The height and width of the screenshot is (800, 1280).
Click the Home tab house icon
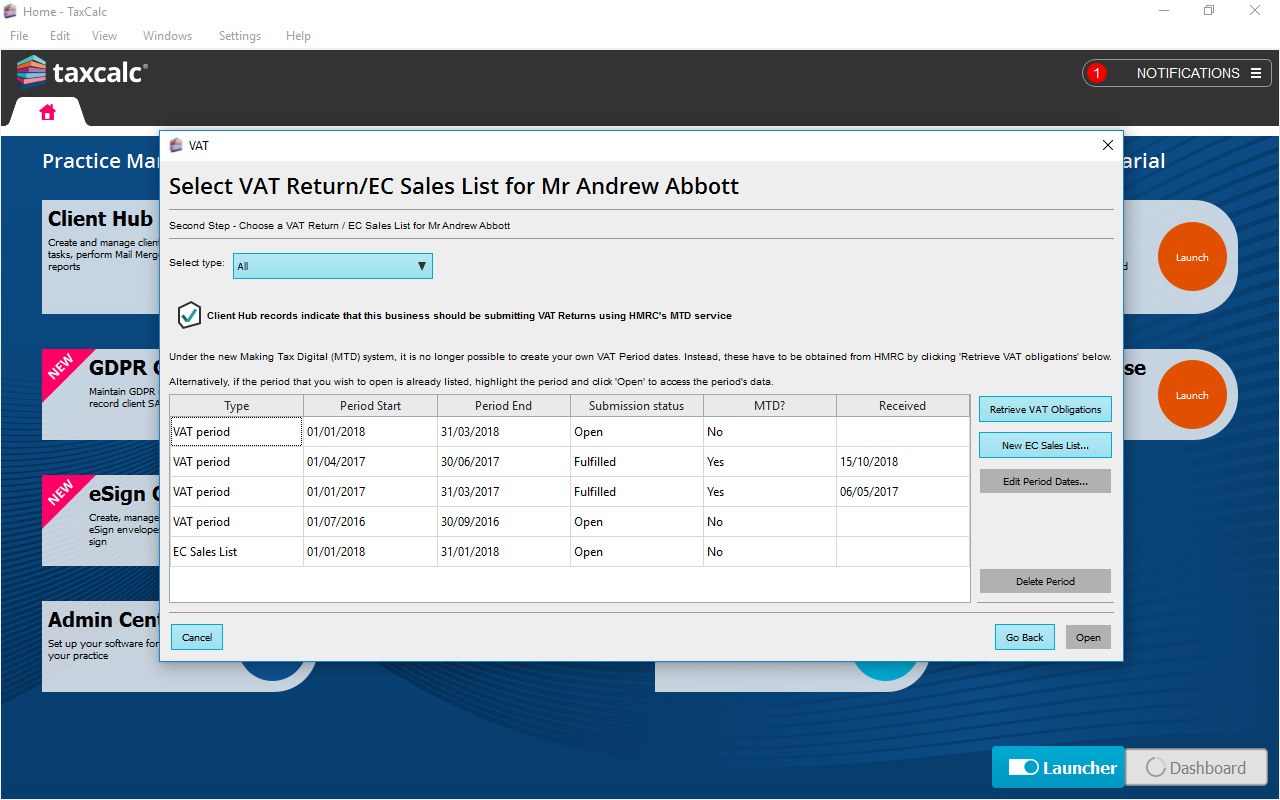tap(47, 112)
